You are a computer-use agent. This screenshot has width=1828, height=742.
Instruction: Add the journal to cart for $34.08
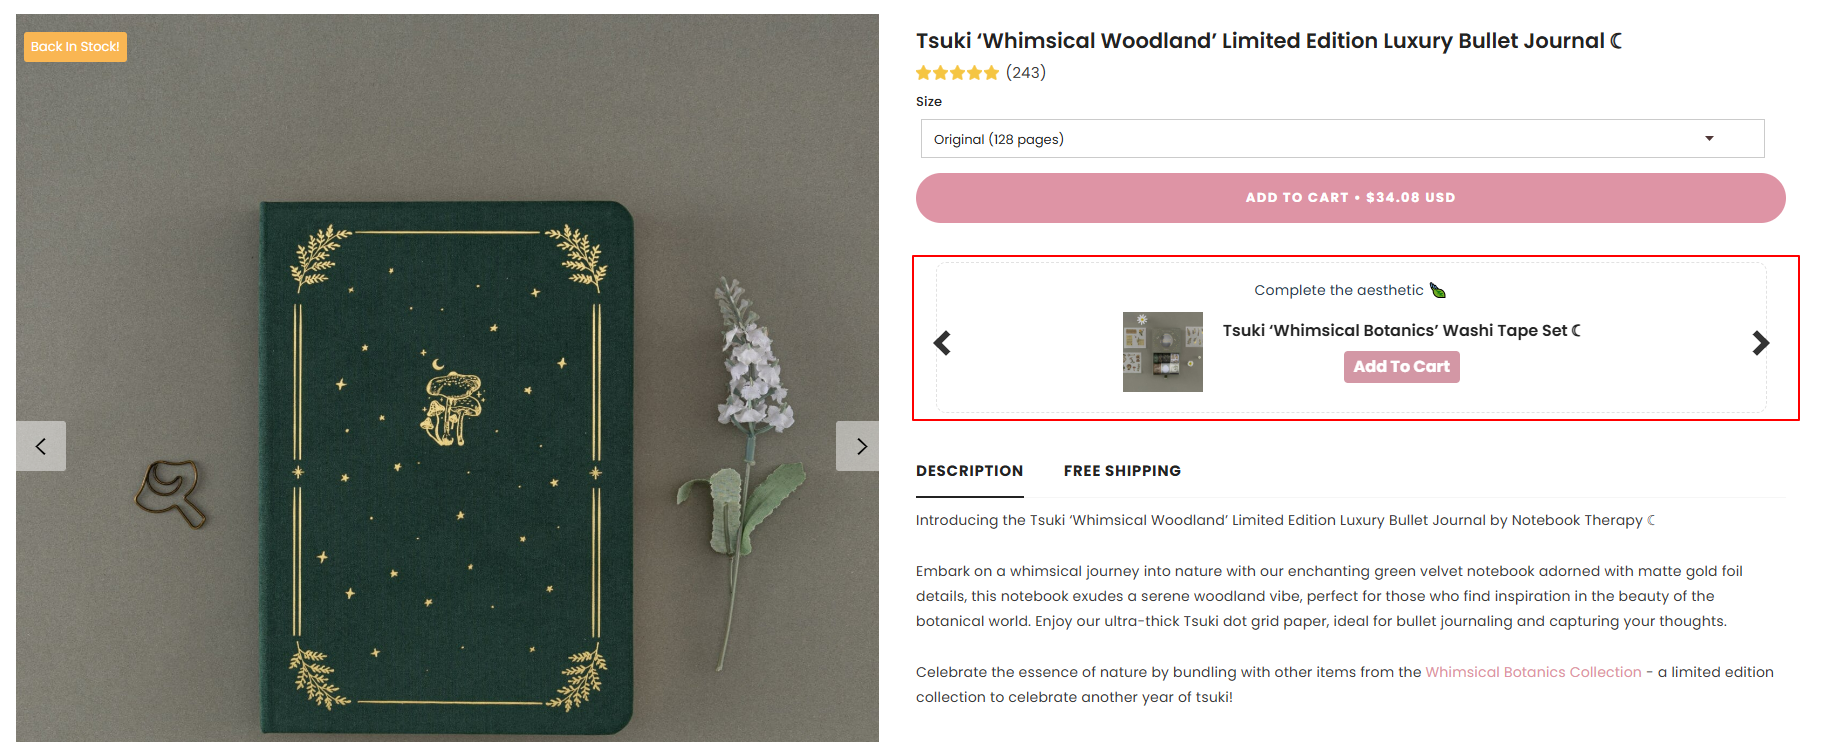click(1349, 197)
